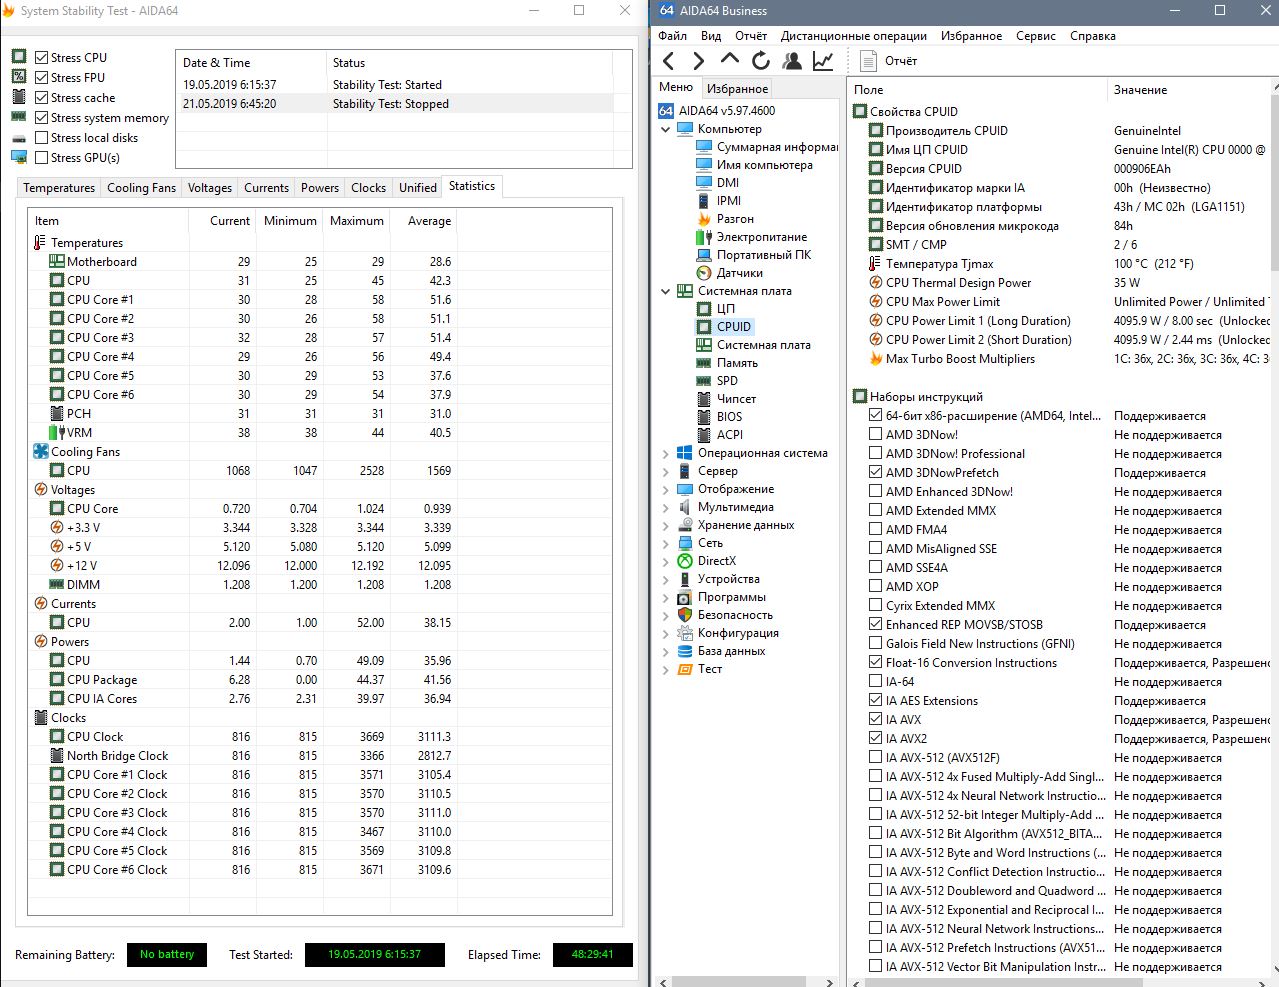Open DirectX item in tree
1279x987 pixels.
716,561
